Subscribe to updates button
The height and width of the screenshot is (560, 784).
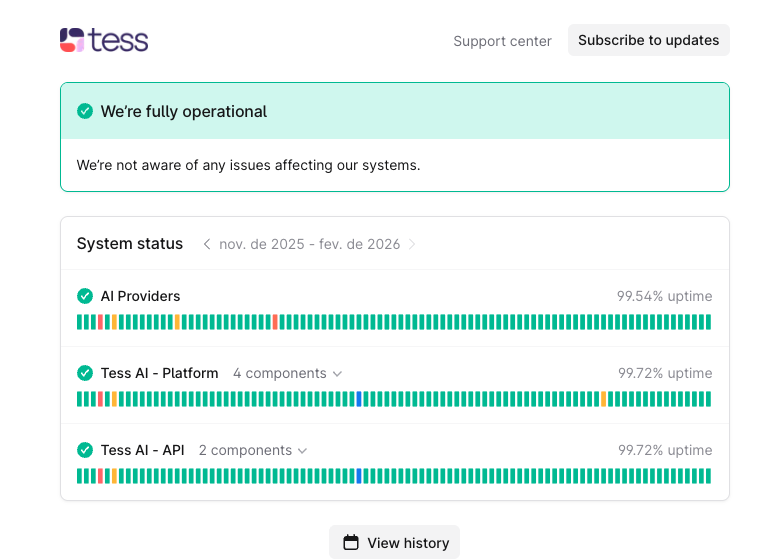[648, 40]
